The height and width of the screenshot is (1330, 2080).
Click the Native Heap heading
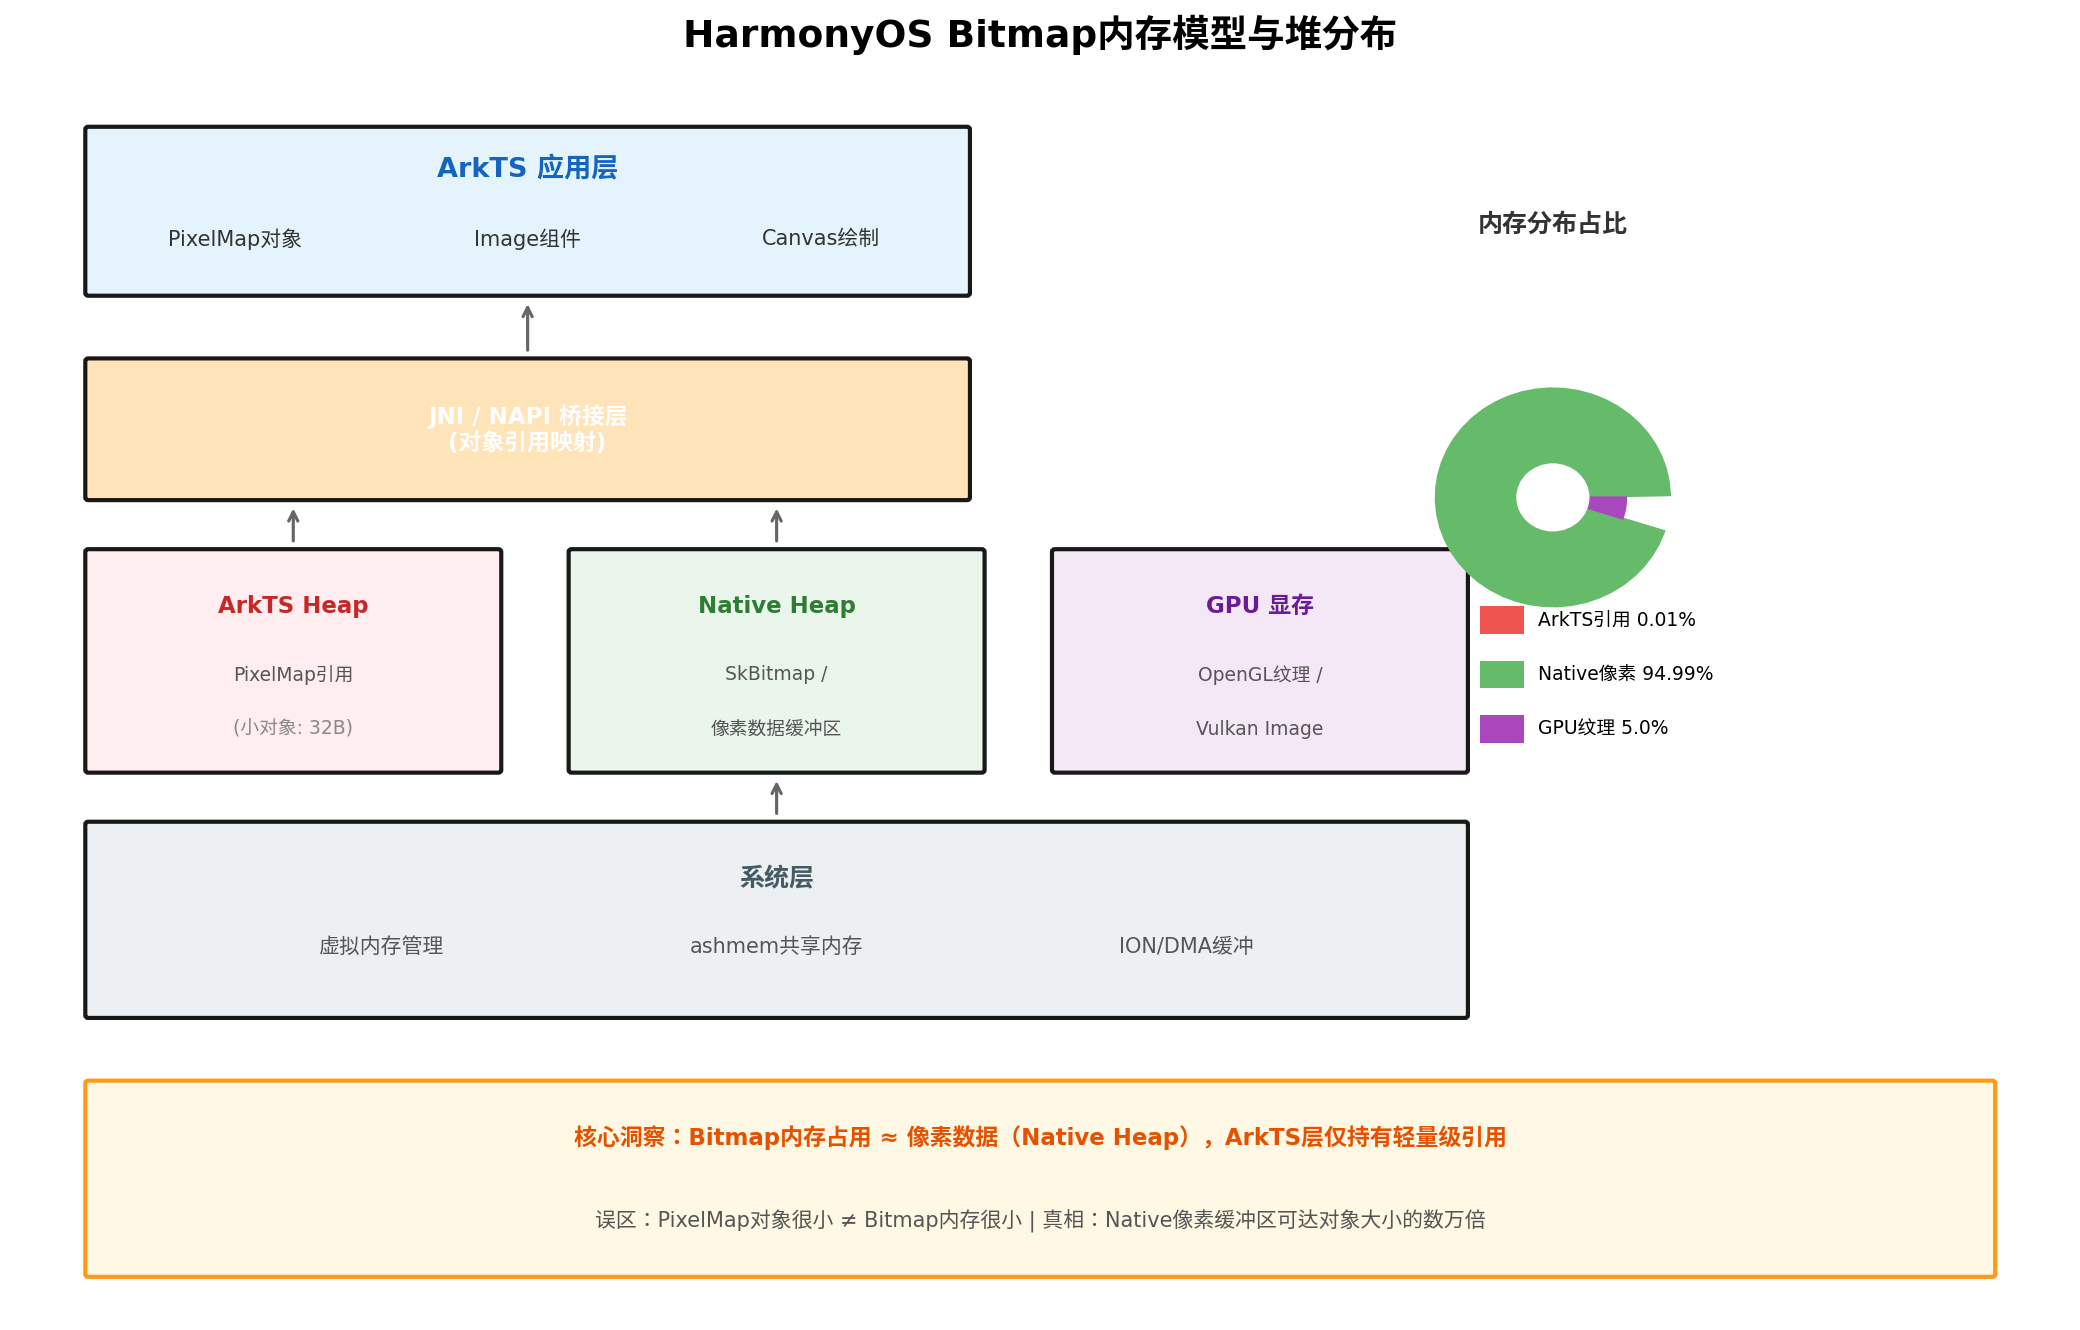pyautogui.click(x=777, y=605)
